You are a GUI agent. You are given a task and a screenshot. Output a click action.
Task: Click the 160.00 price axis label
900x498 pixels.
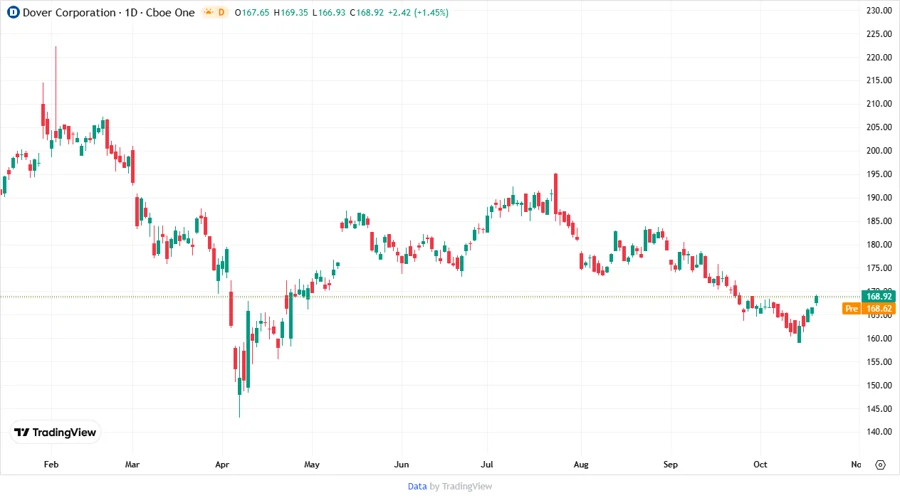click(x=879, y=339)
